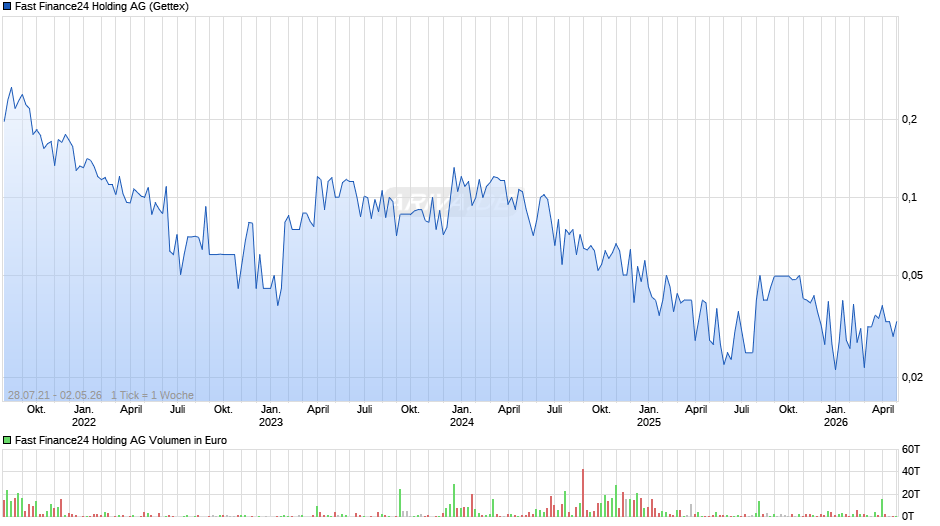Click the blue legend square beside Fast Finance24 Holding AG

coord(7,7)
